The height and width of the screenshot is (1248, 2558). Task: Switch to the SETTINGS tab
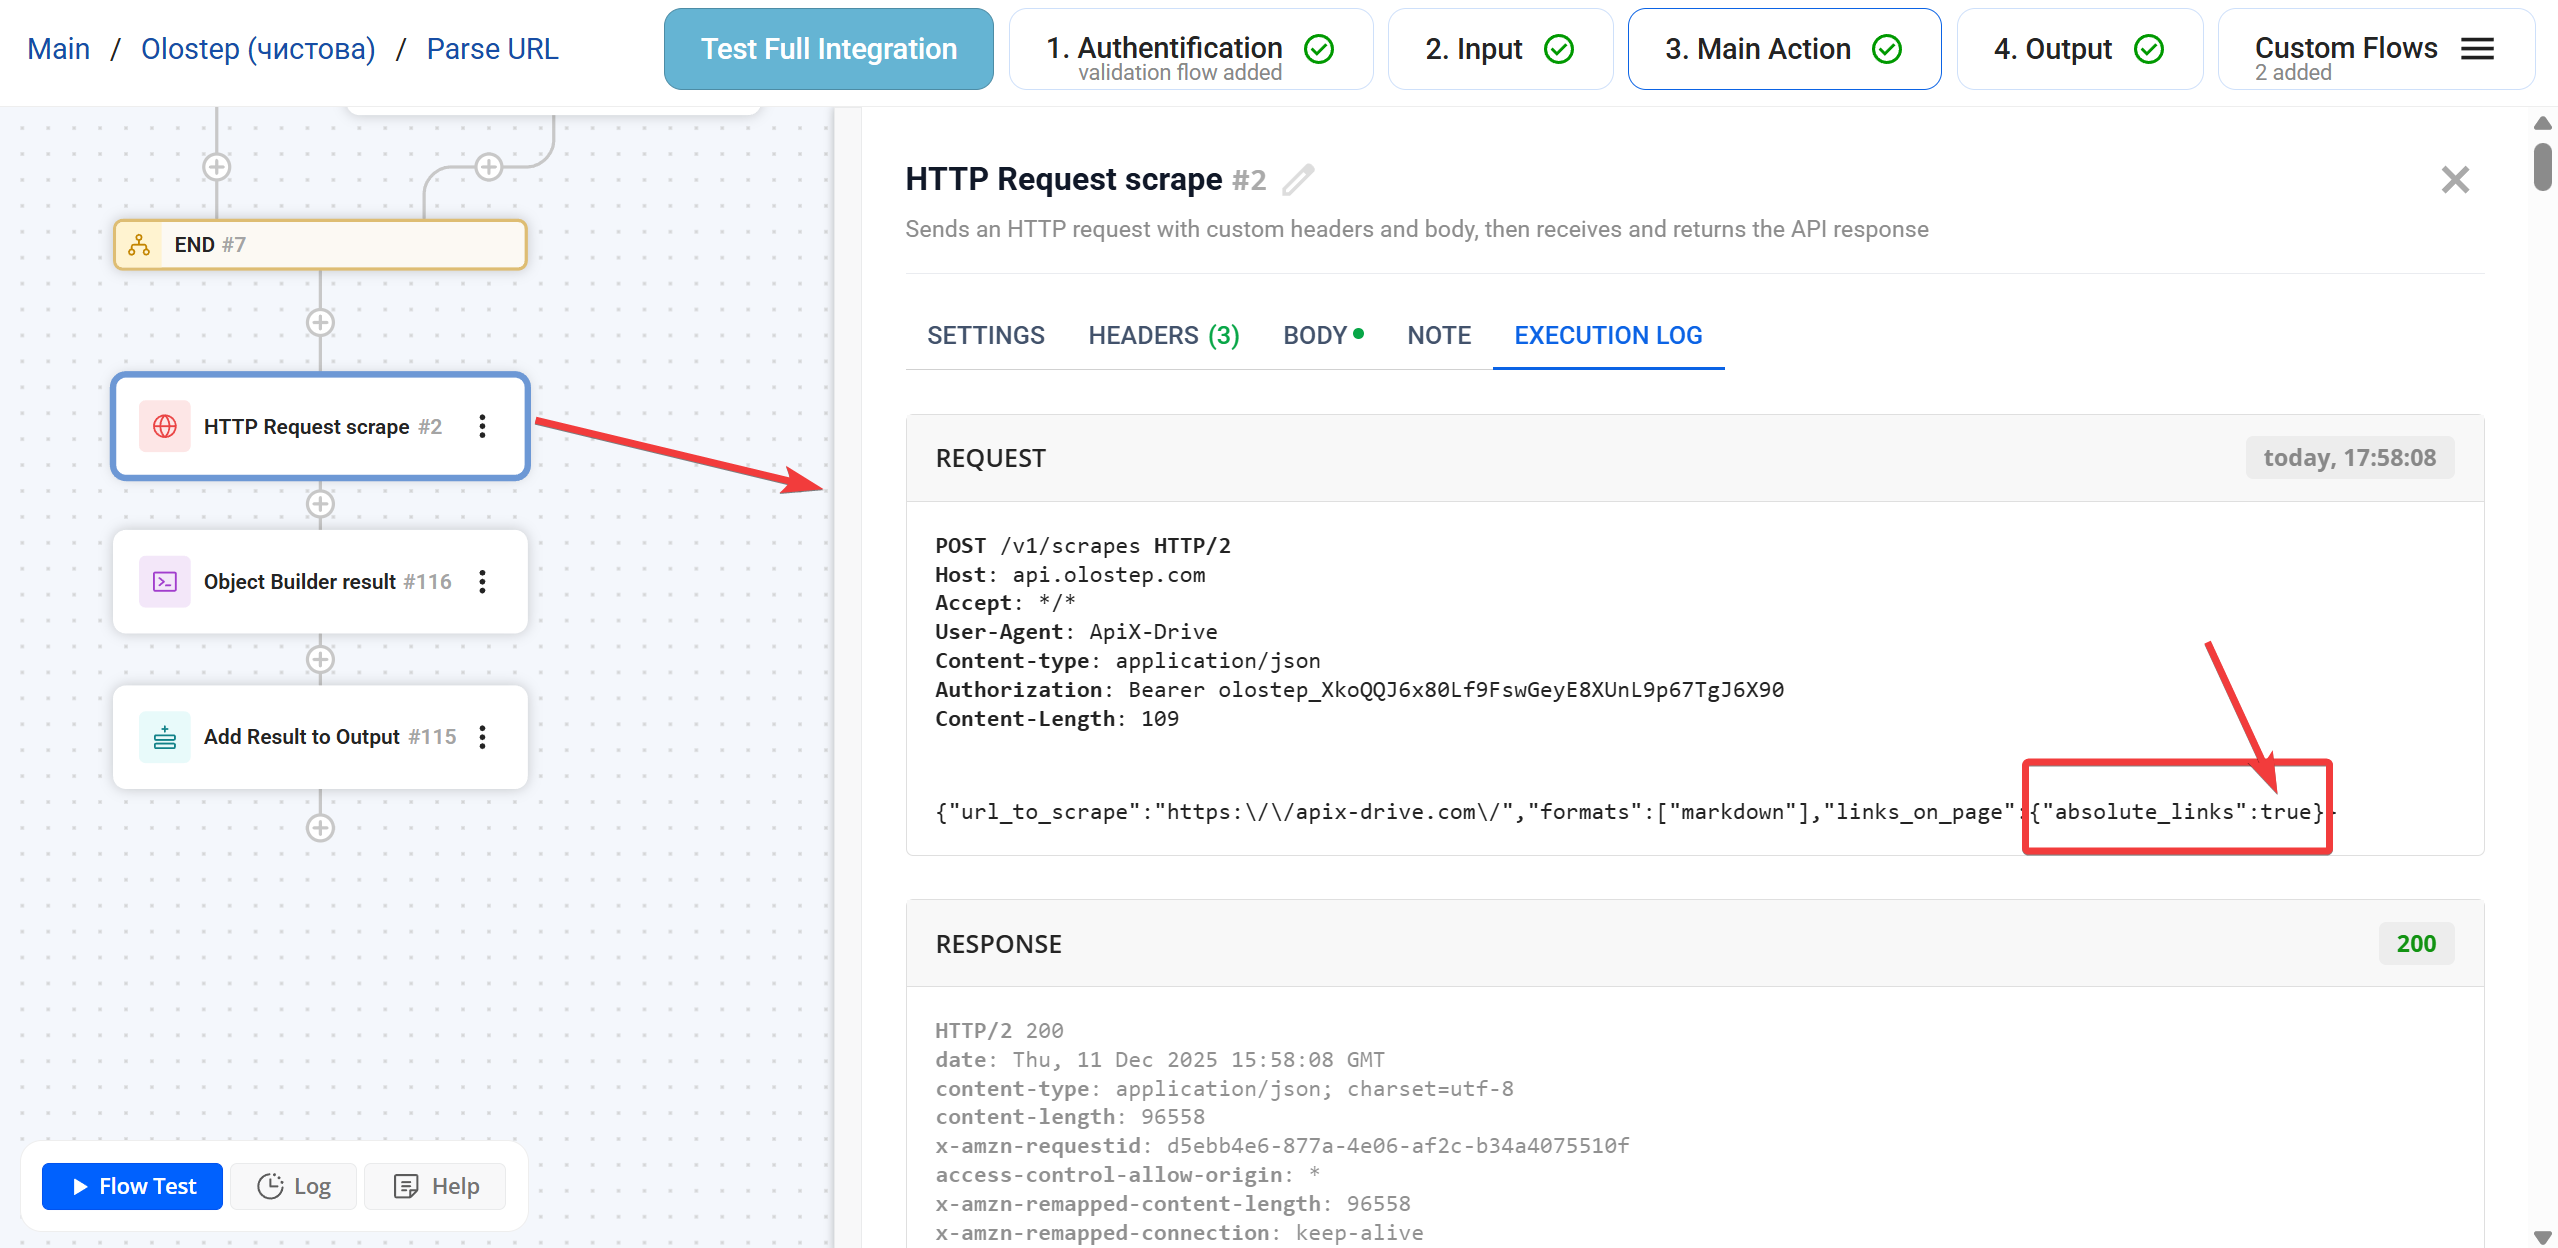coord(985,335)
